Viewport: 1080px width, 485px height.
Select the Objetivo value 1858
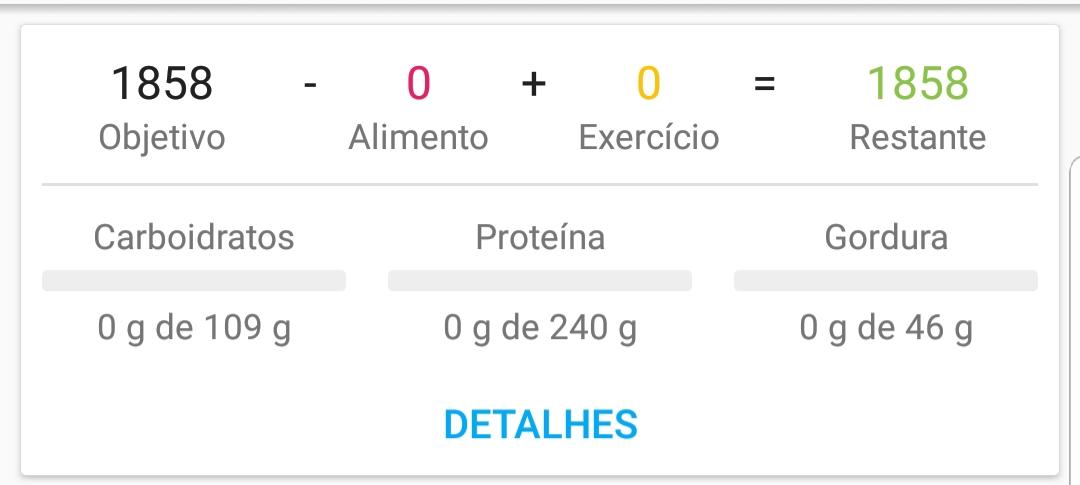tap(162, 83)
